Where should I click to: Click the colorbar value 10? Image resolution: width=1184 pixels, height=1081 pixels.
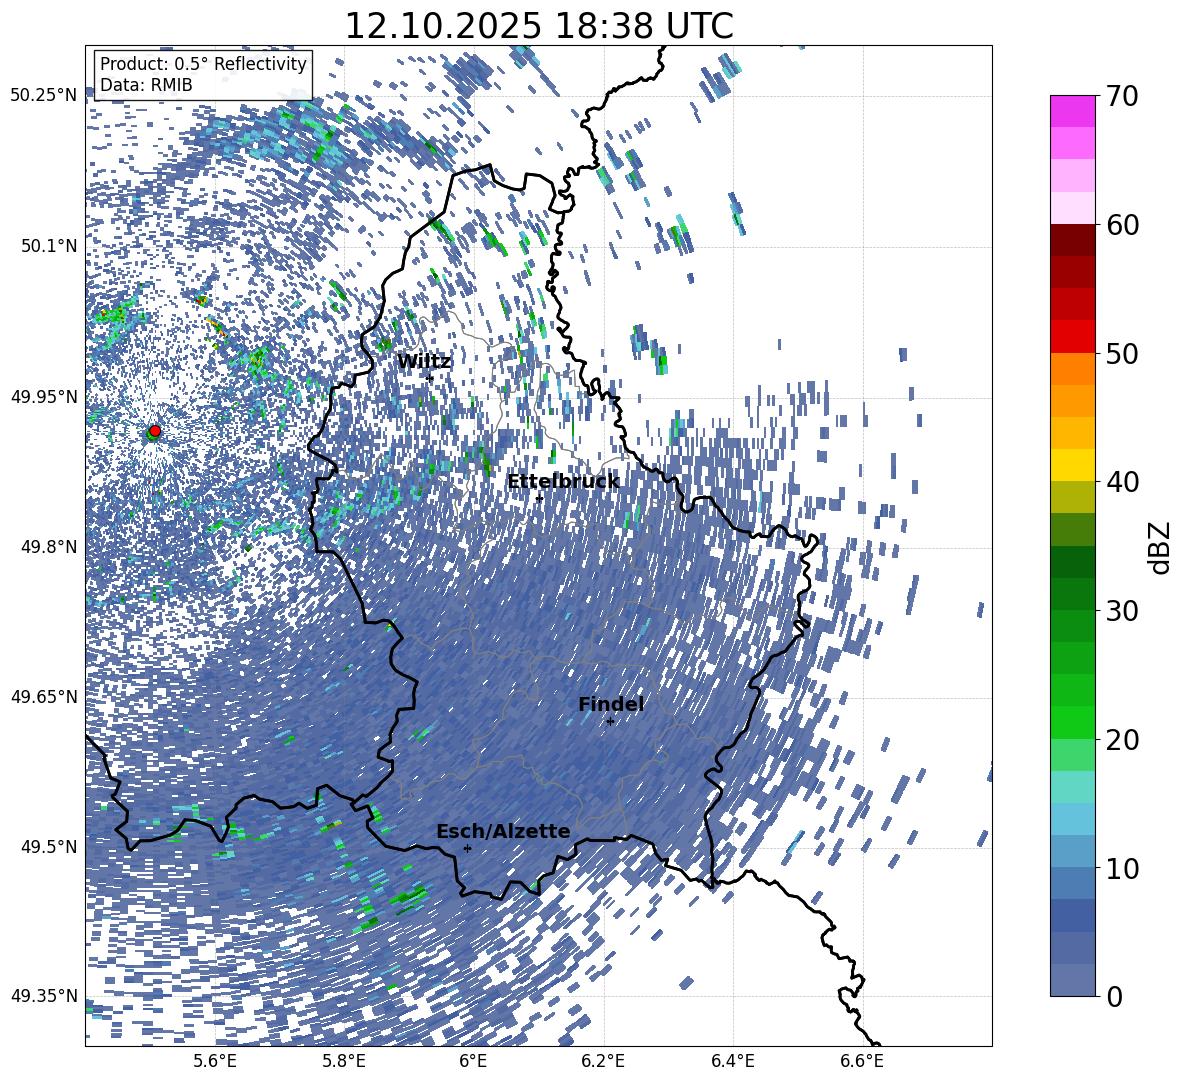click(x=1122, y=868)
